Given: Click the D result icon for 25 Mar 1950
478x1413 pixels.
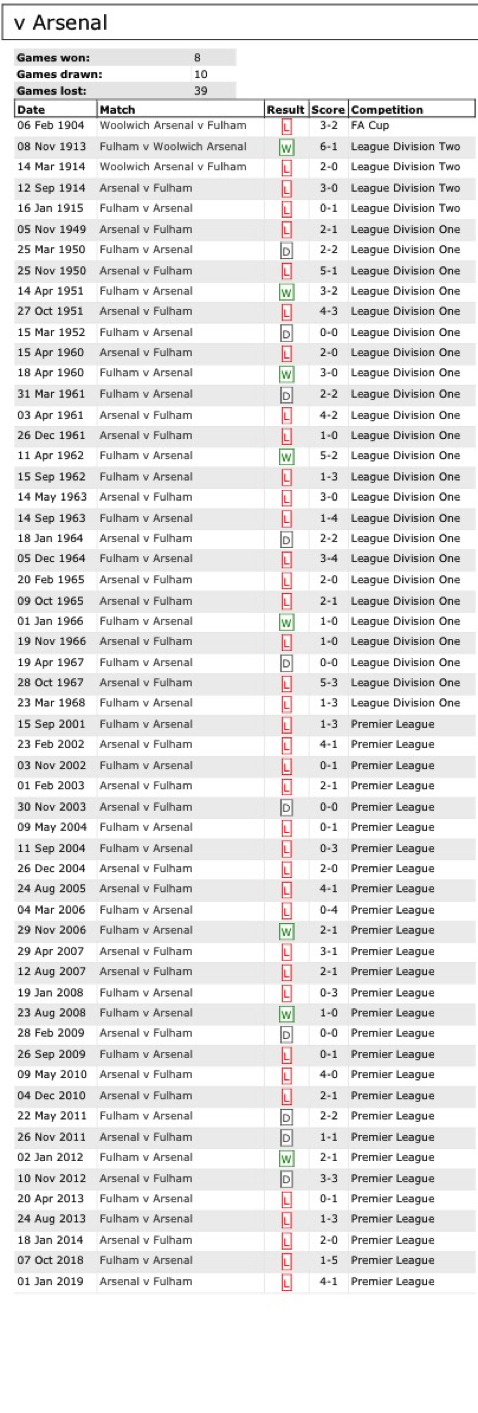Looking at the screenshot, I should coord(286,250).
